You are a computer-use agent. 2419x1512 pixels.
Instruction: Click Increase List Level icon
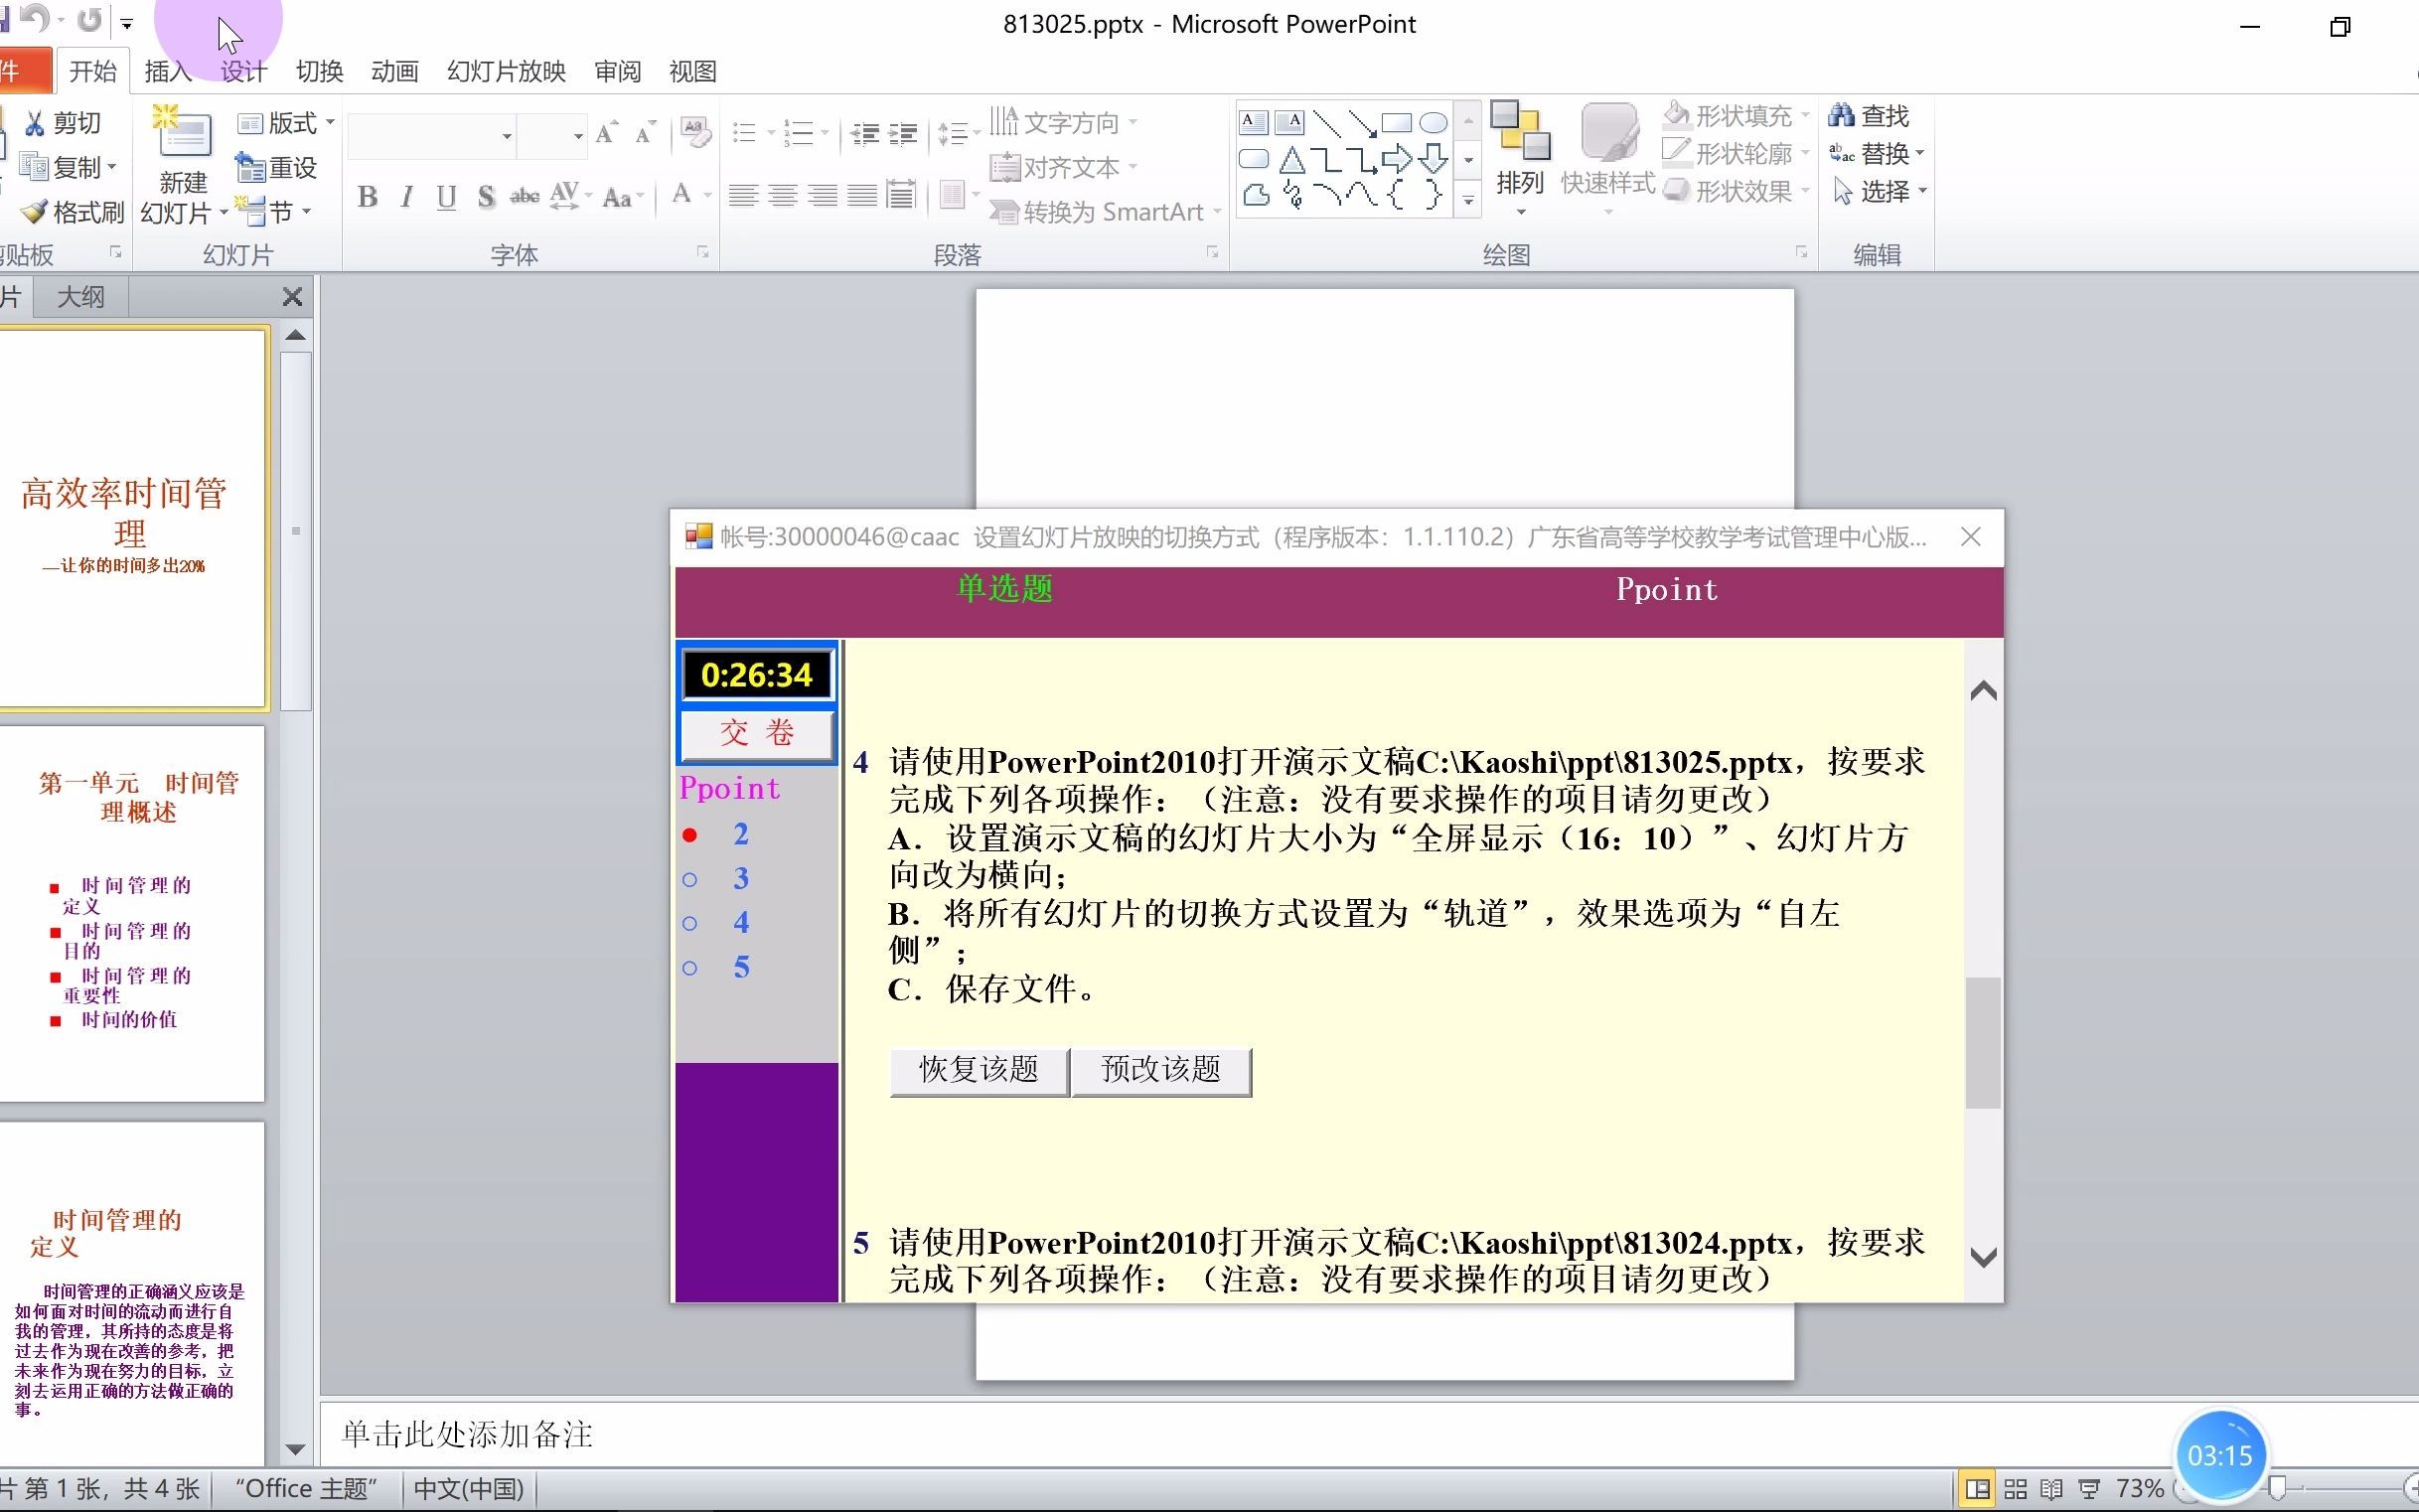(903, 133)
